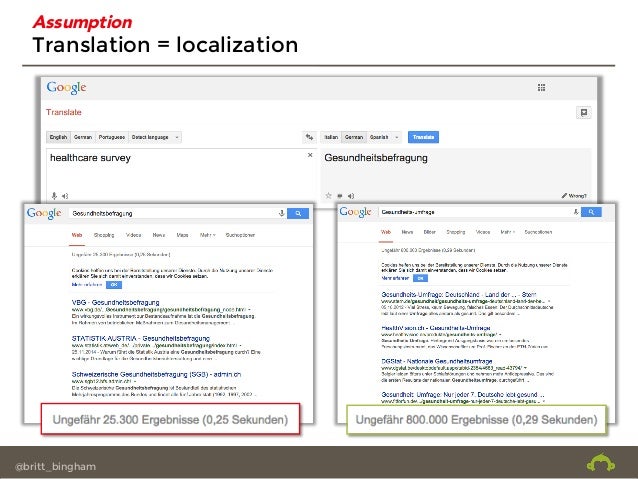Click the Google logo in the Translate window
Viewport: 638px width, 479px height.
[66, 87]
